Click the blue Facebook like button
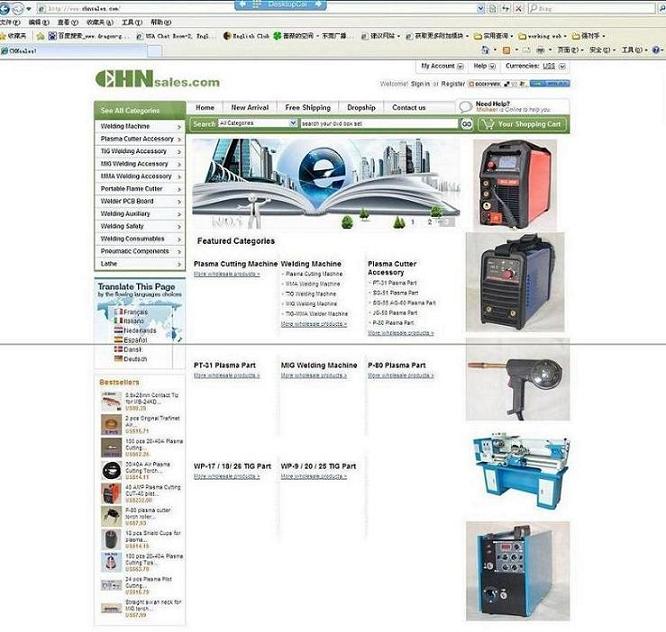 tap(550, 84)
